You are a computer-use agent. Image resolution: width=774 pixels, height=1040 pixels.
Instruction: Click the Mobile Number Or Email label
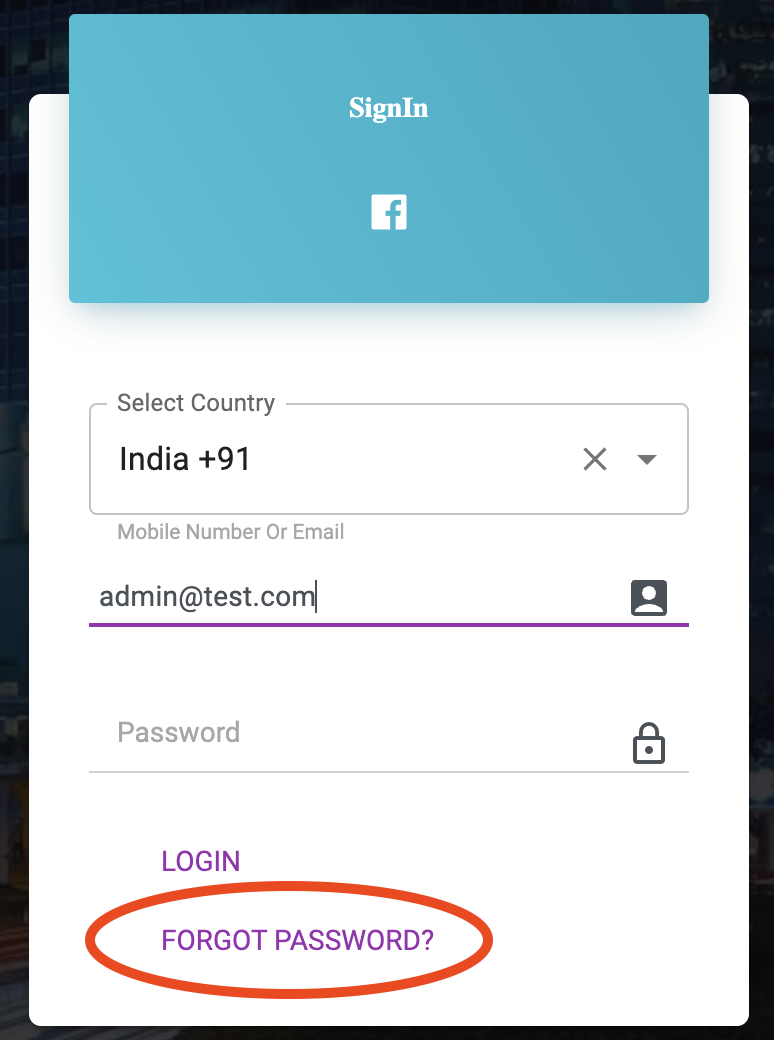tap(230, 531)
